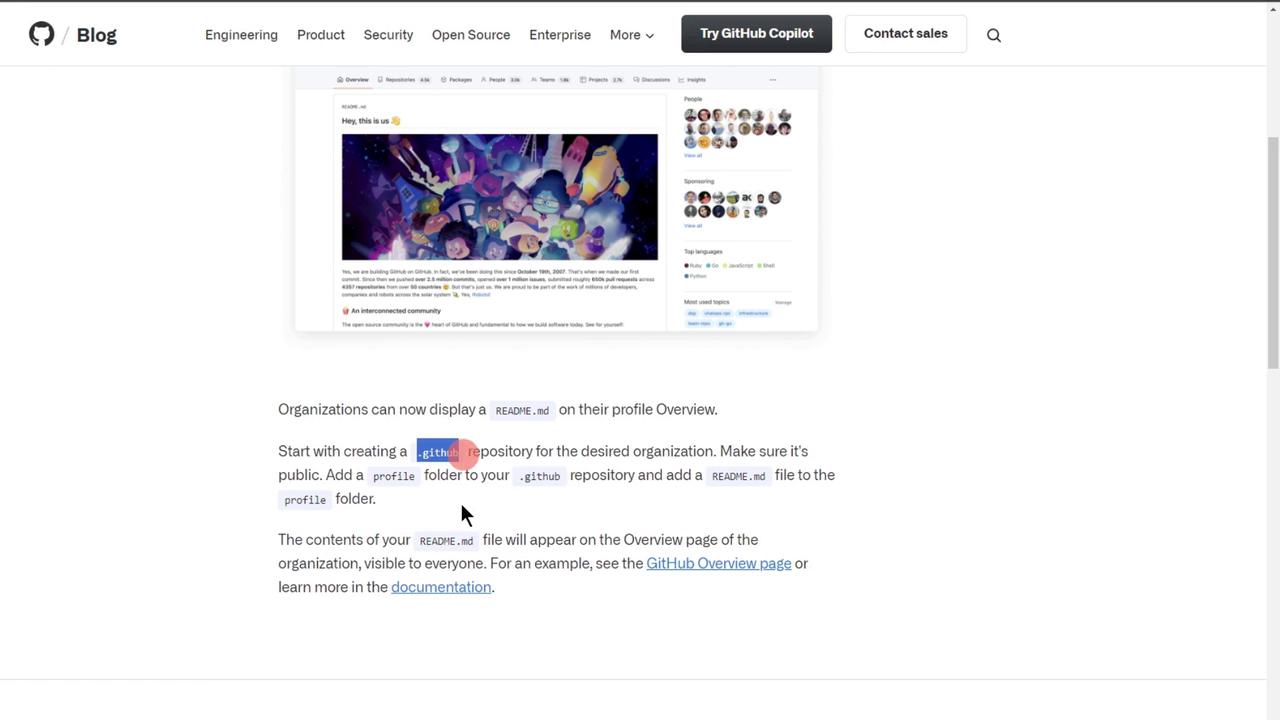Click the phrase "visible to everyone"
Screen dimensions: 1280x720
[x=424, y=563]
